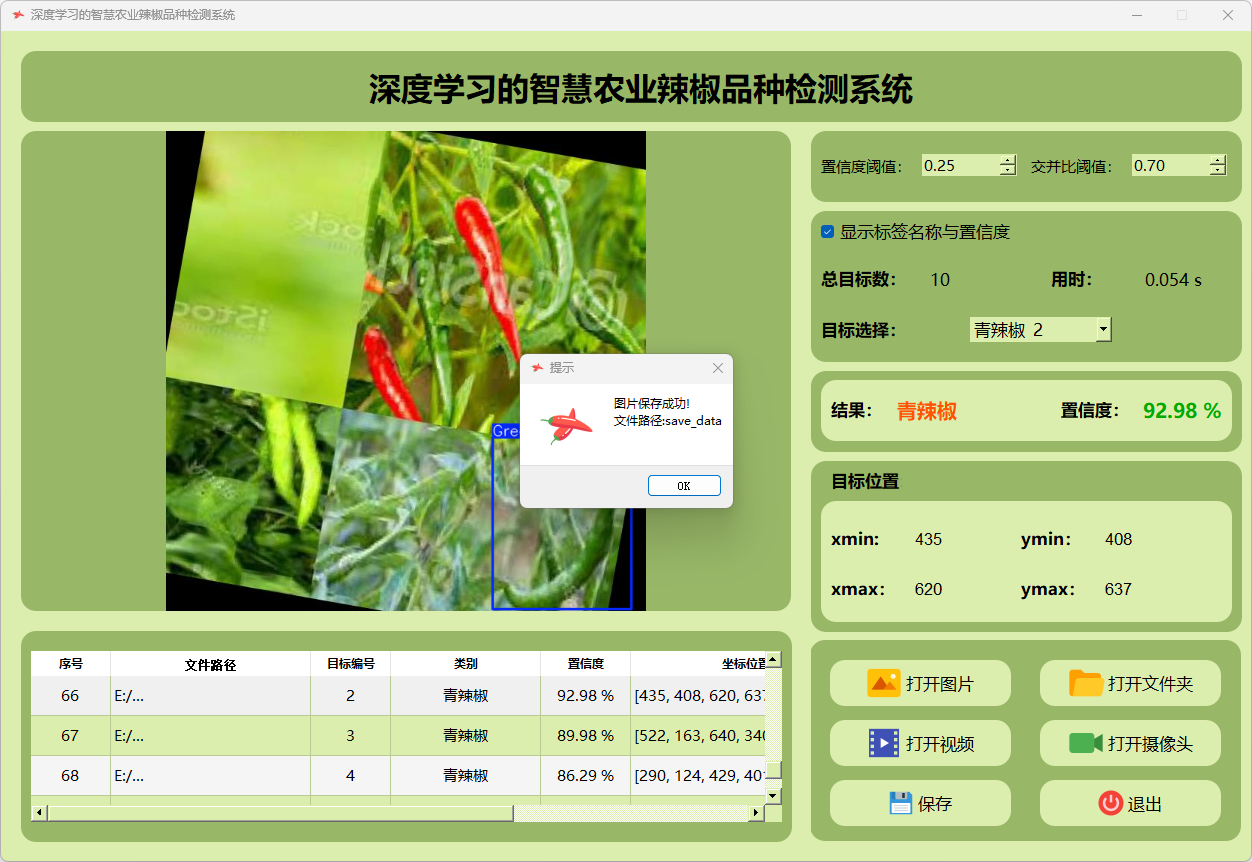Click the 退出 button label
1252x862 pixels.
1145,804
